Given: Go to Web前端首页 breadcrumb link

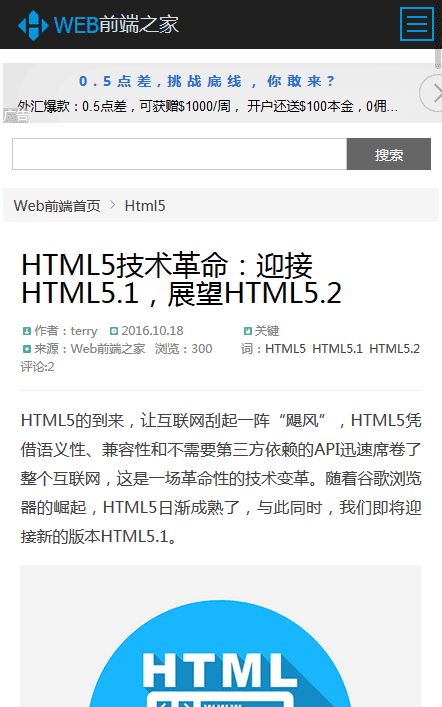Looking at the screenshot, I should click(x=57, y=206).
